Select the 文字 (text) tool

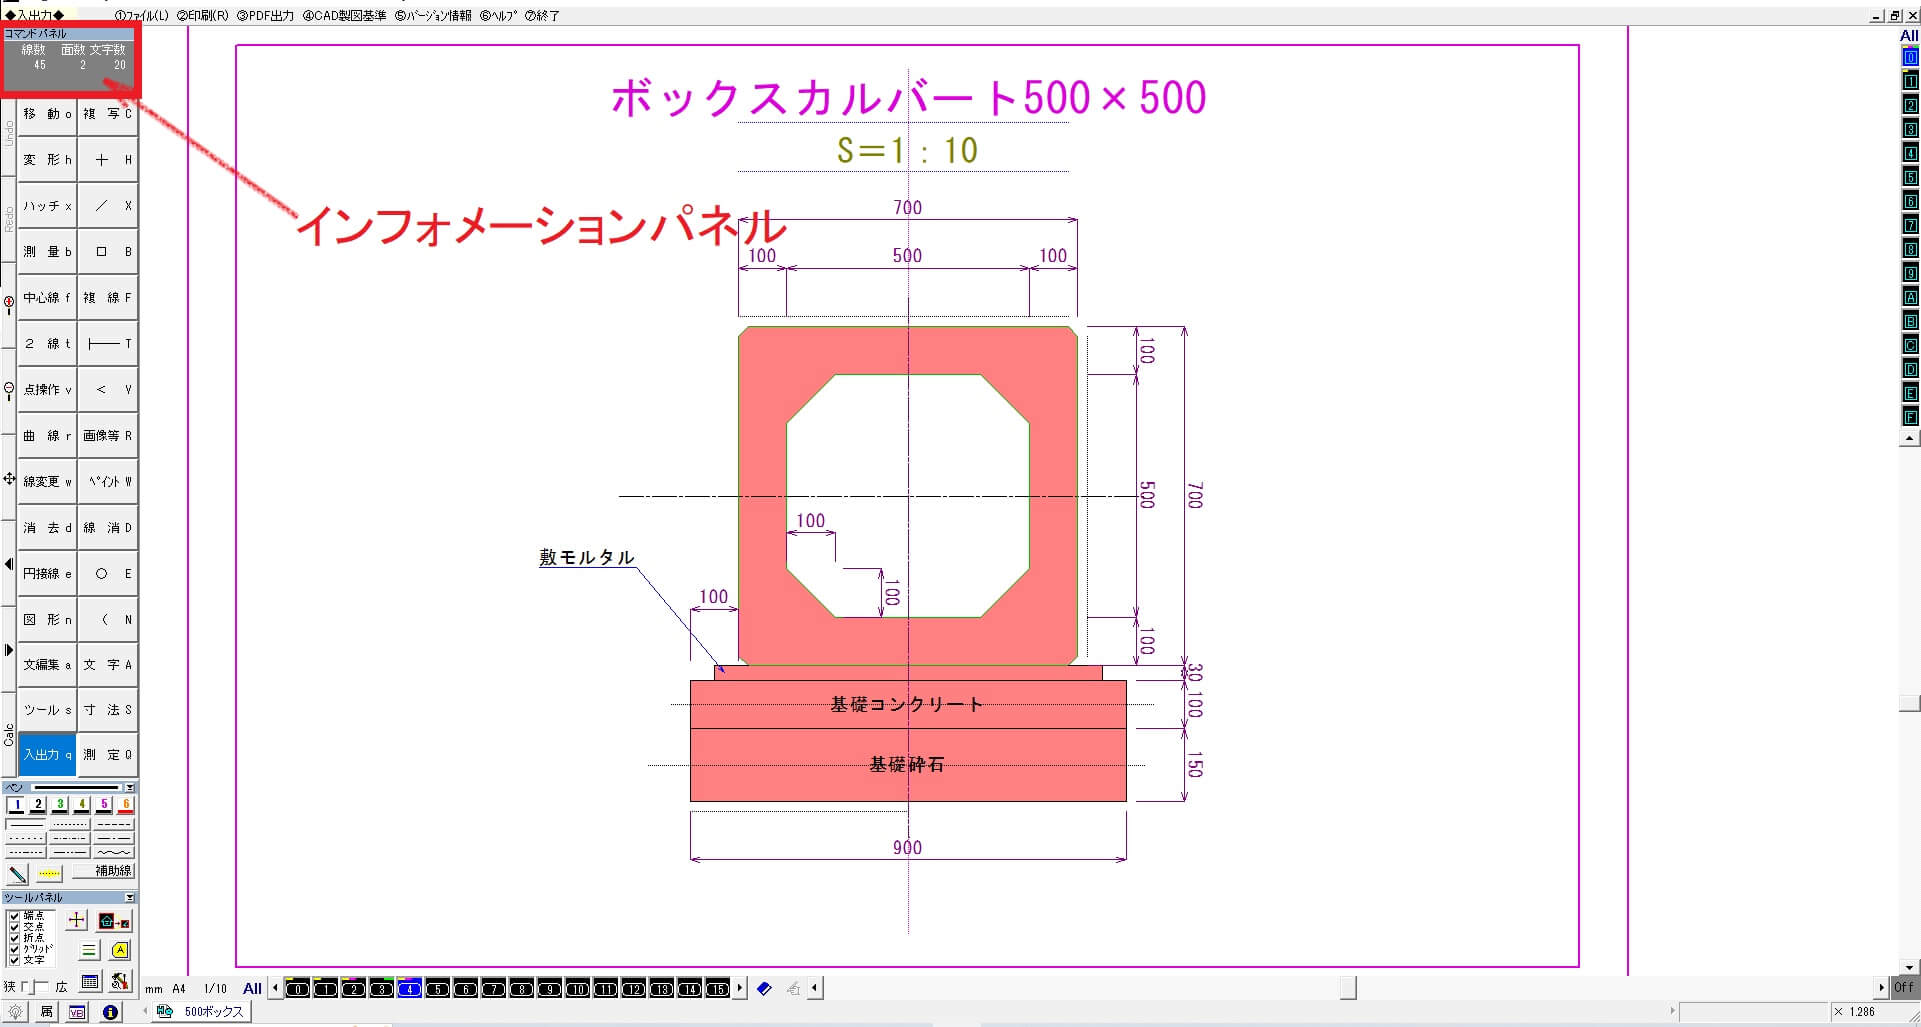point(108,664)
